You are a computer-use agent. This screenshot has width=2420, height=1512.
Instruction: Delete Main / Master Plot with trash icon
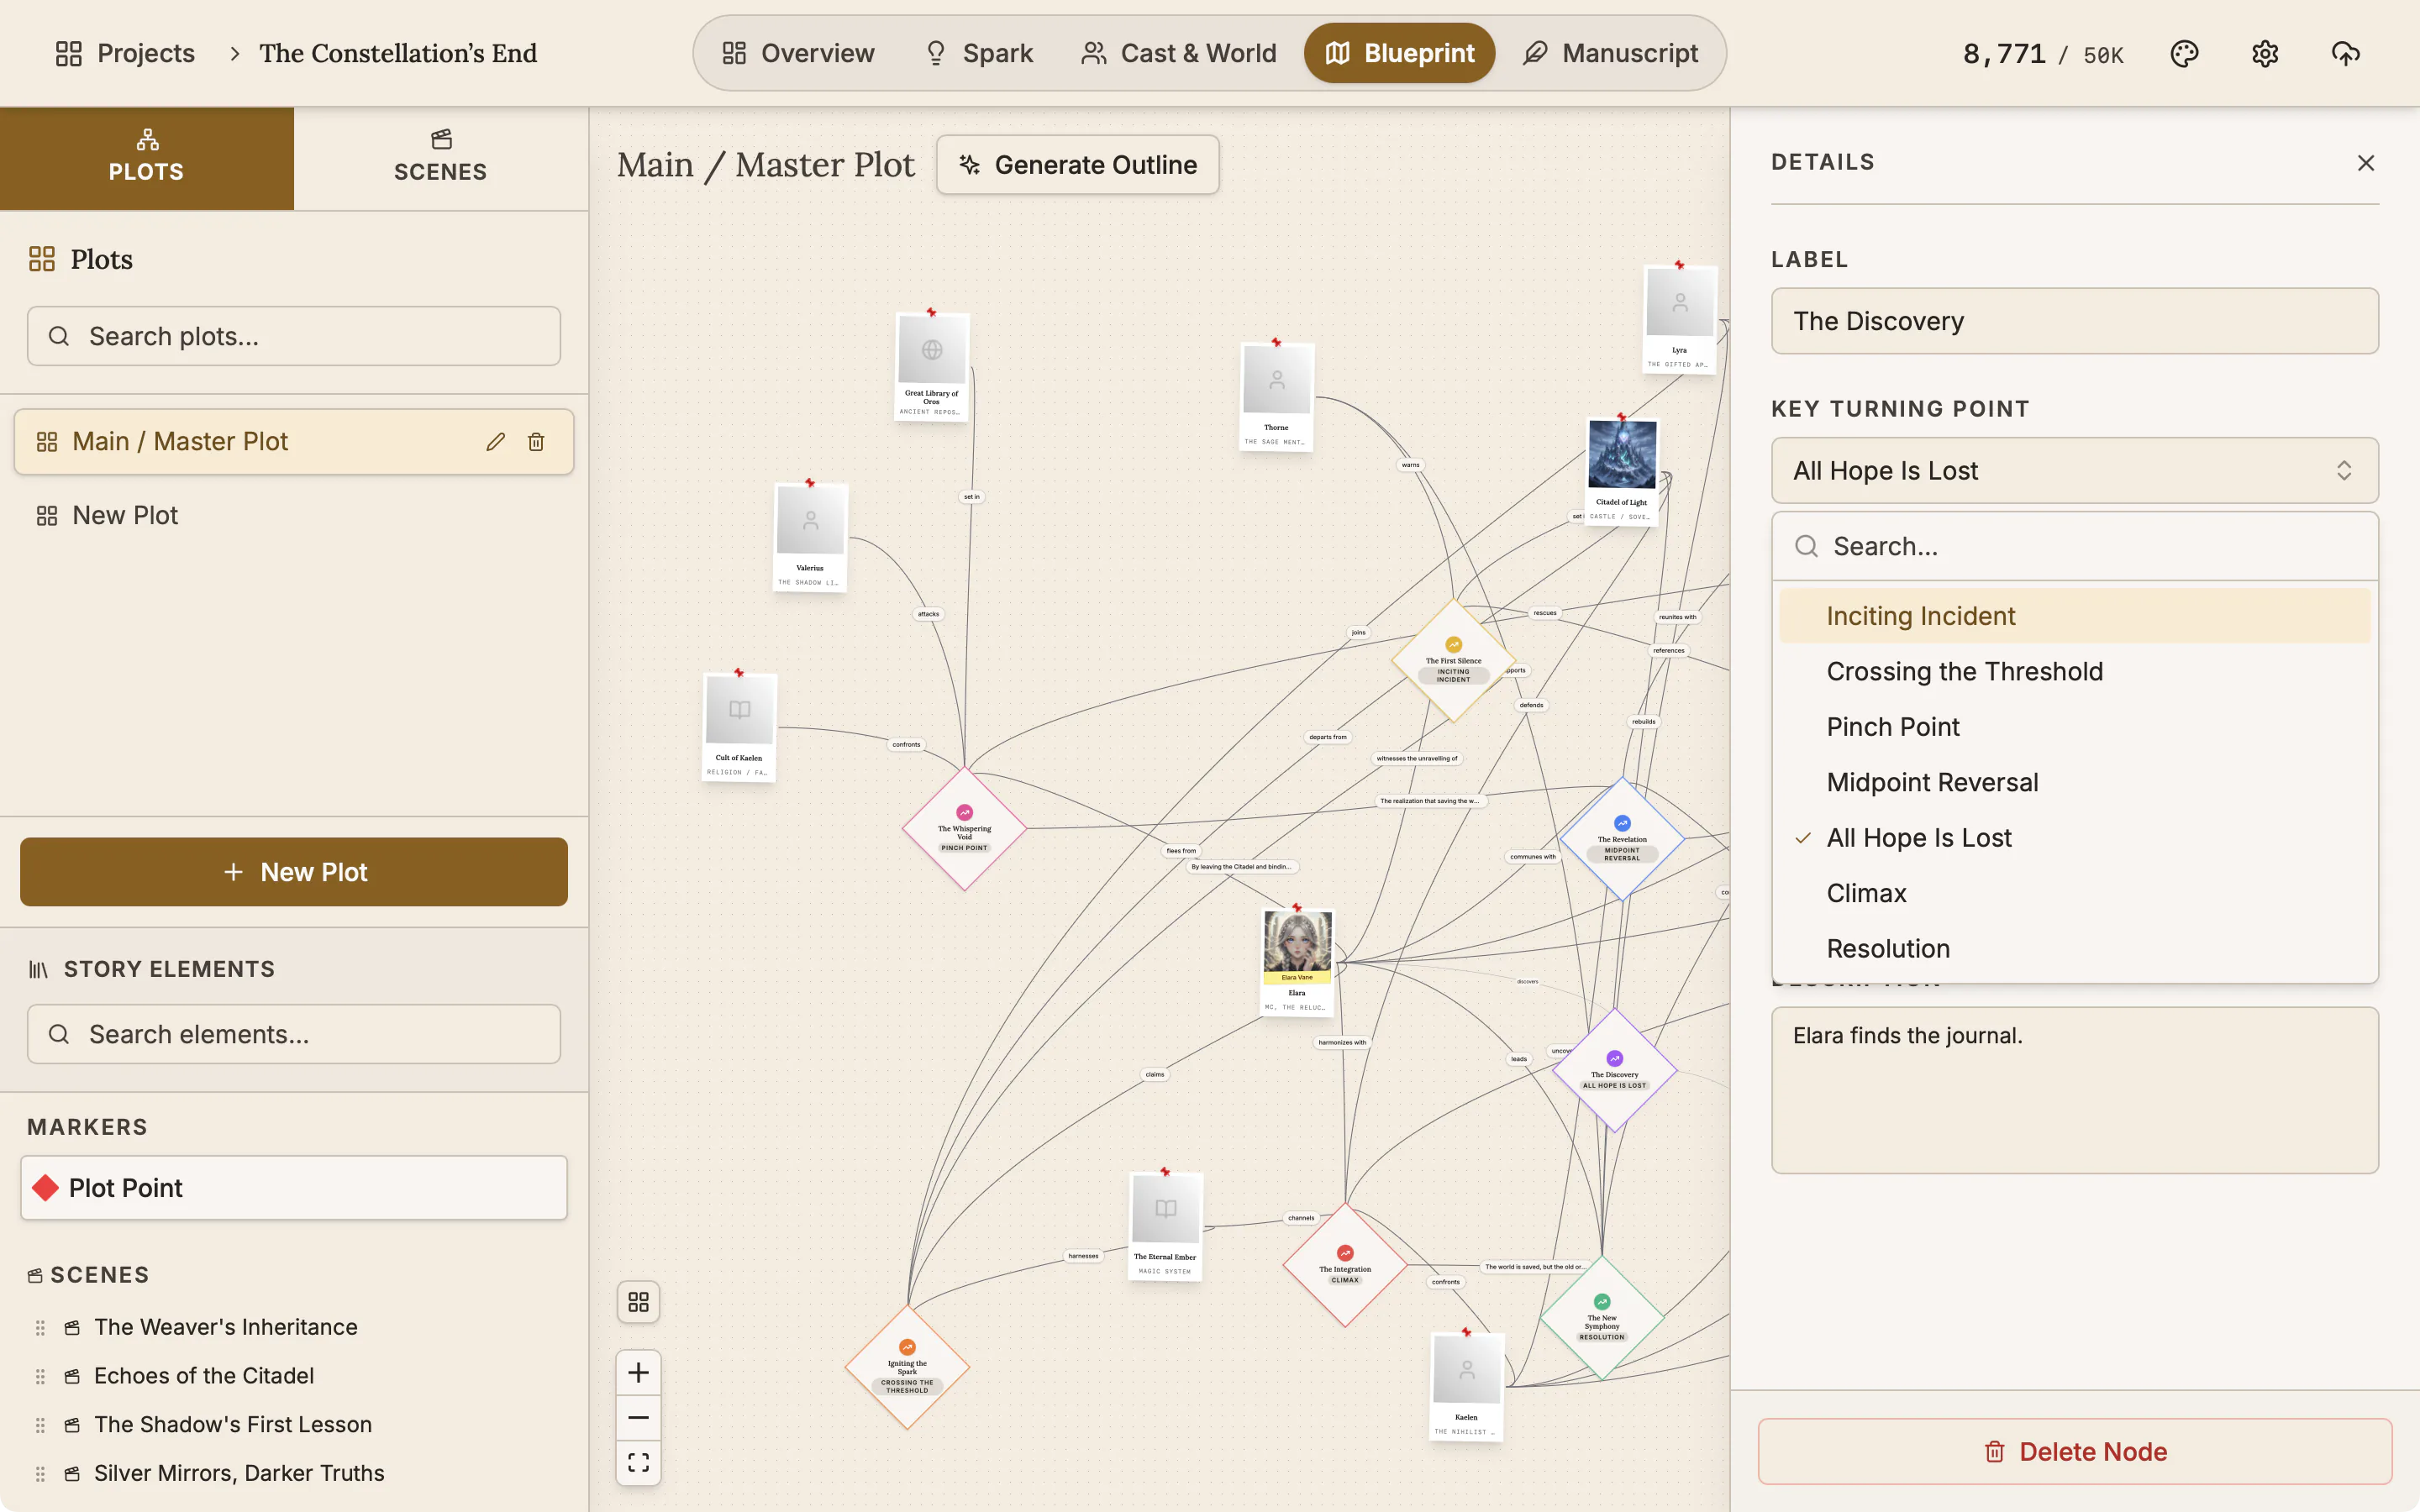[x=536, y=442]
